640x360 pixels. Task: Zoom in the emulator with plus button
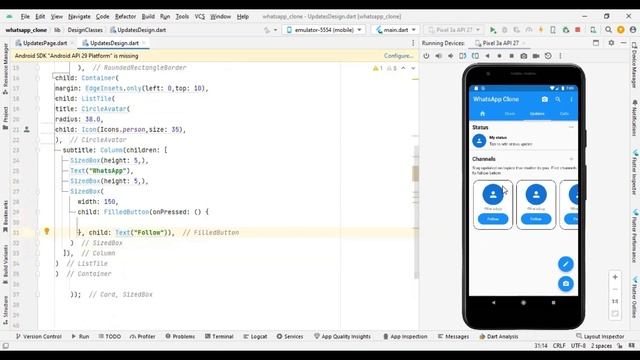click(615, 277)
